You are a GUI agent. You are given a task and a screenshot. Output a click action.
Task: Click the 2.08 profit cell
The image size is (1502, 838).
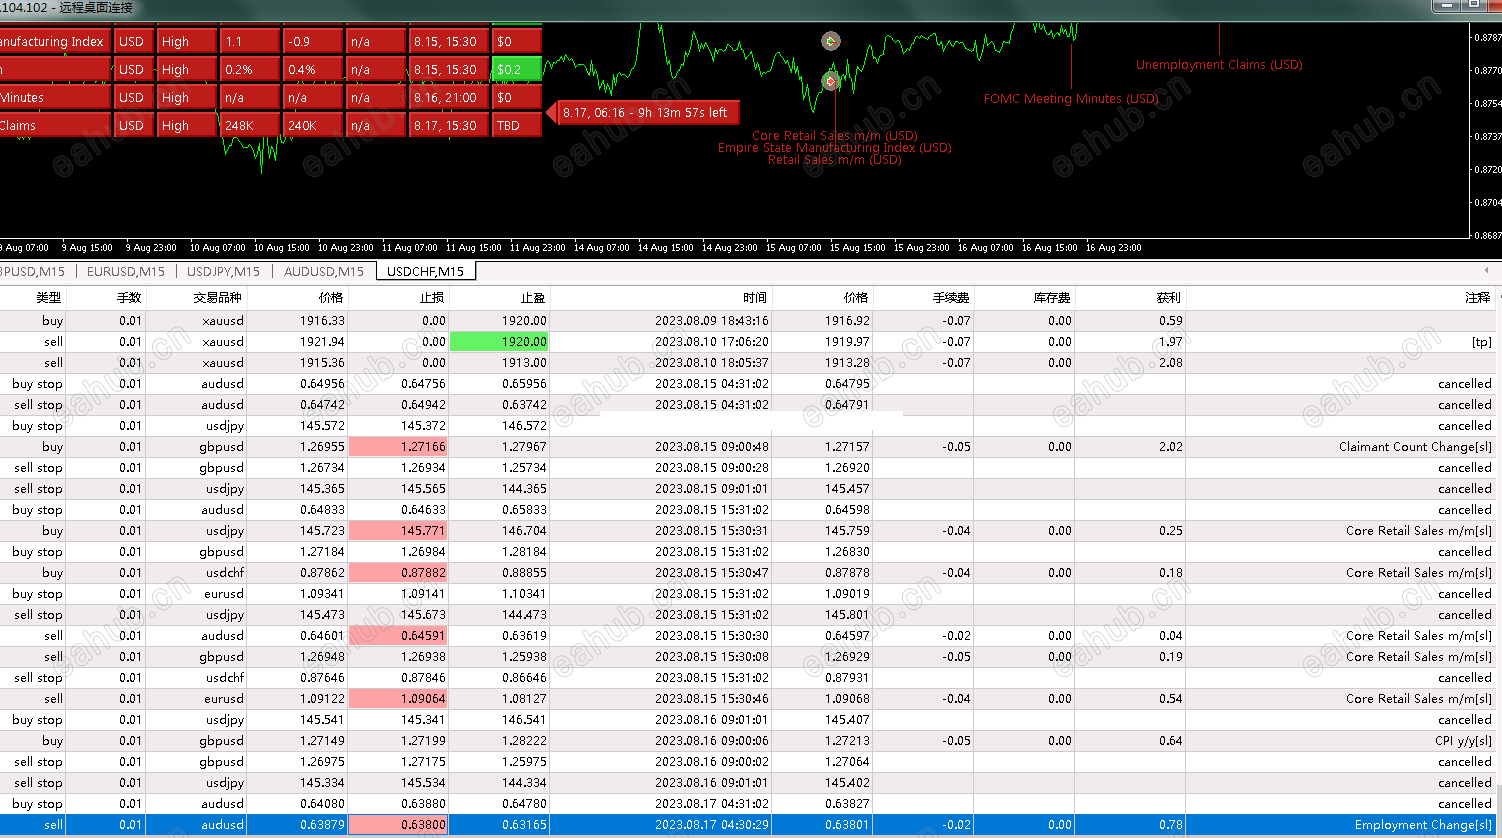(x=1171, y=362)
